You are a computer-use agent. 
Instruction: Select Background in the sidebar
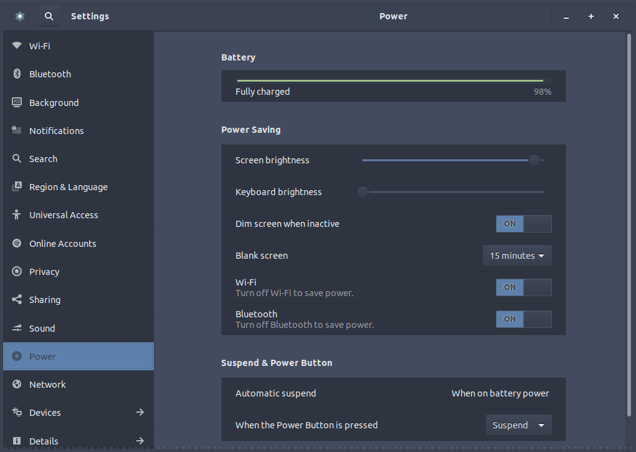pos(79,102)
